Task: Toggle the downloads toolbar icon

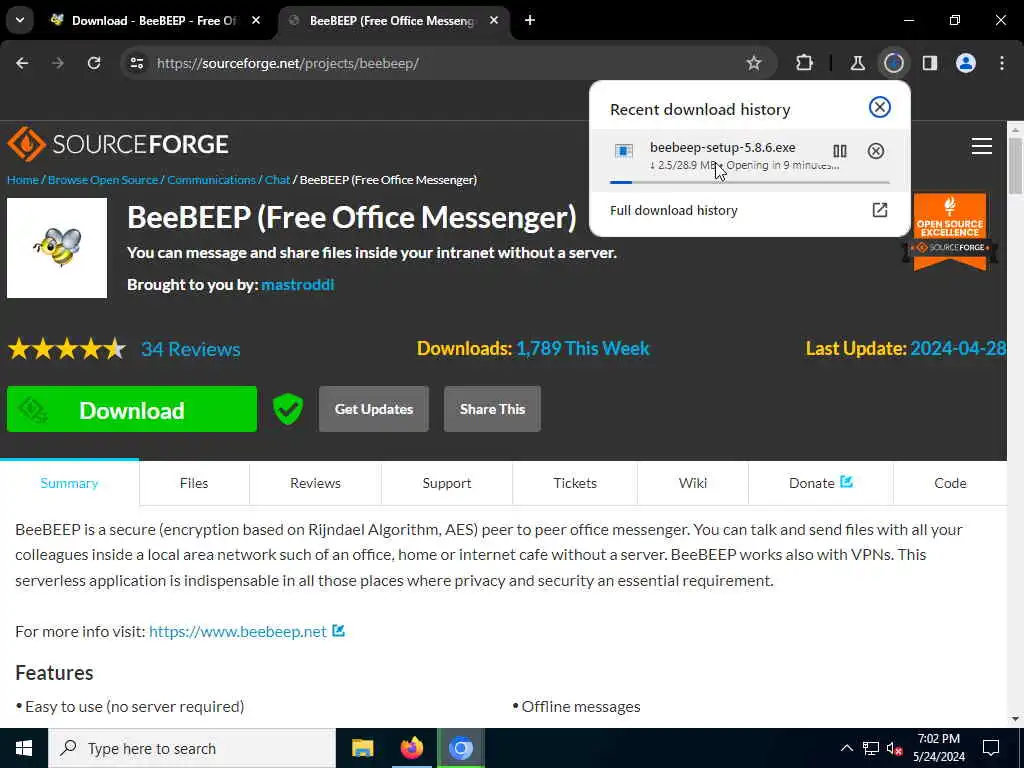Action: point(893,63)
